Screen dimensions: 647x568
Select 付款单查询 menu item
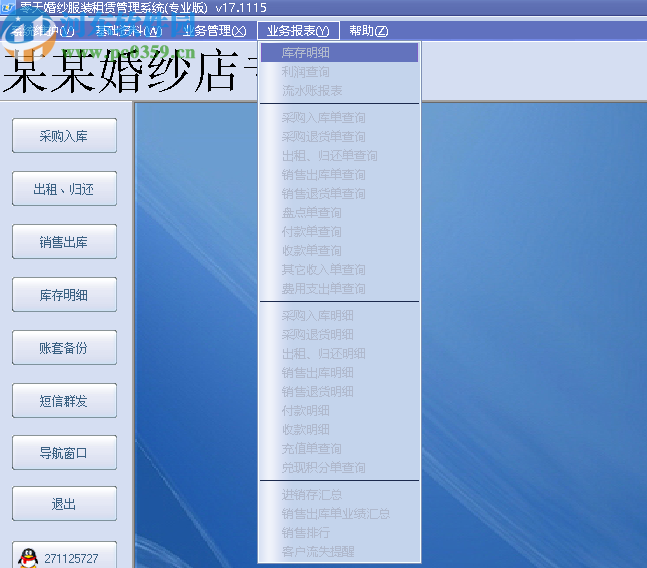click(x=339, y=232)
